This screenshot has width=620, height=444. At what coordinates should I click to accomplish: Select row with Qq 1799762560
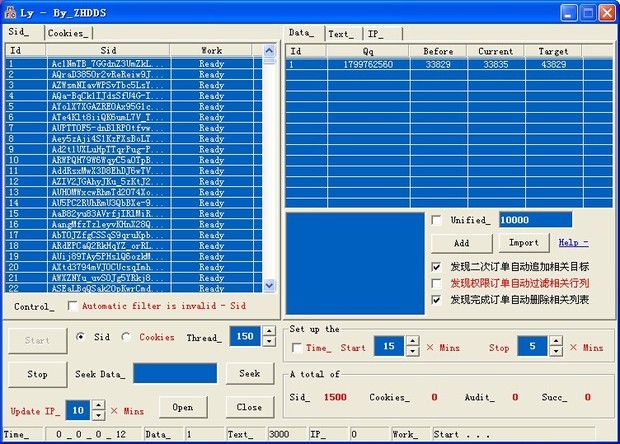tap(371, 65)
